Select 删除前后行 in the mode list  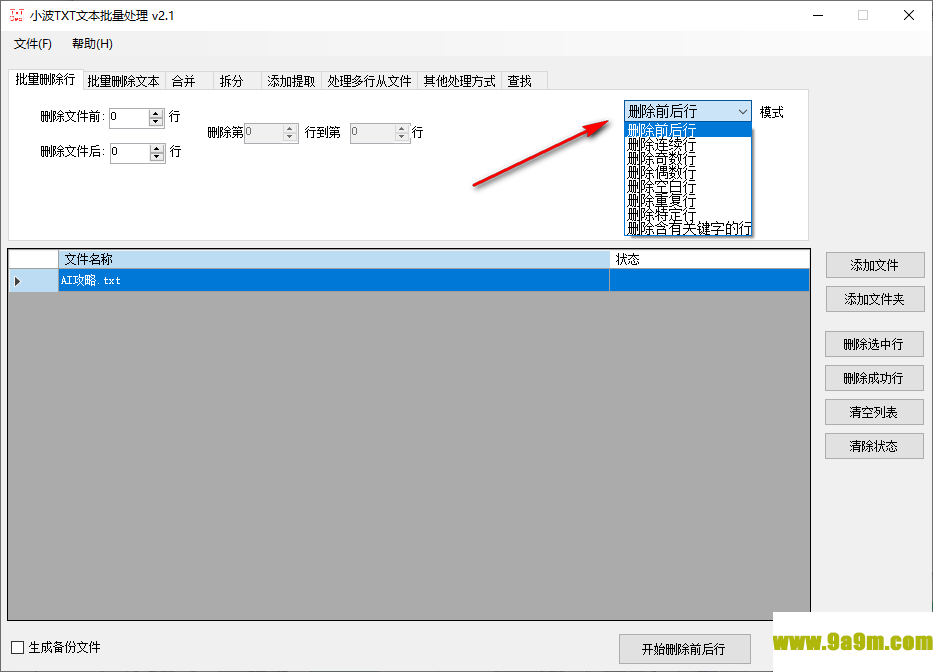[688, 130]
